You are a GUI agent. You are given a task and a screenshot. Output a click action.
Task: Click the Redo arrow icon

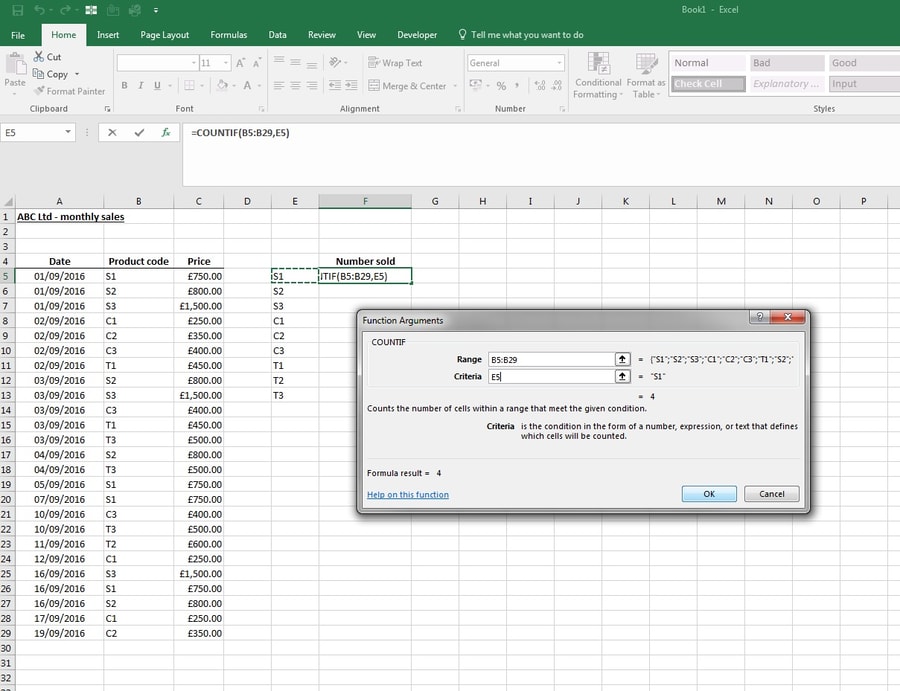[65, 10]
